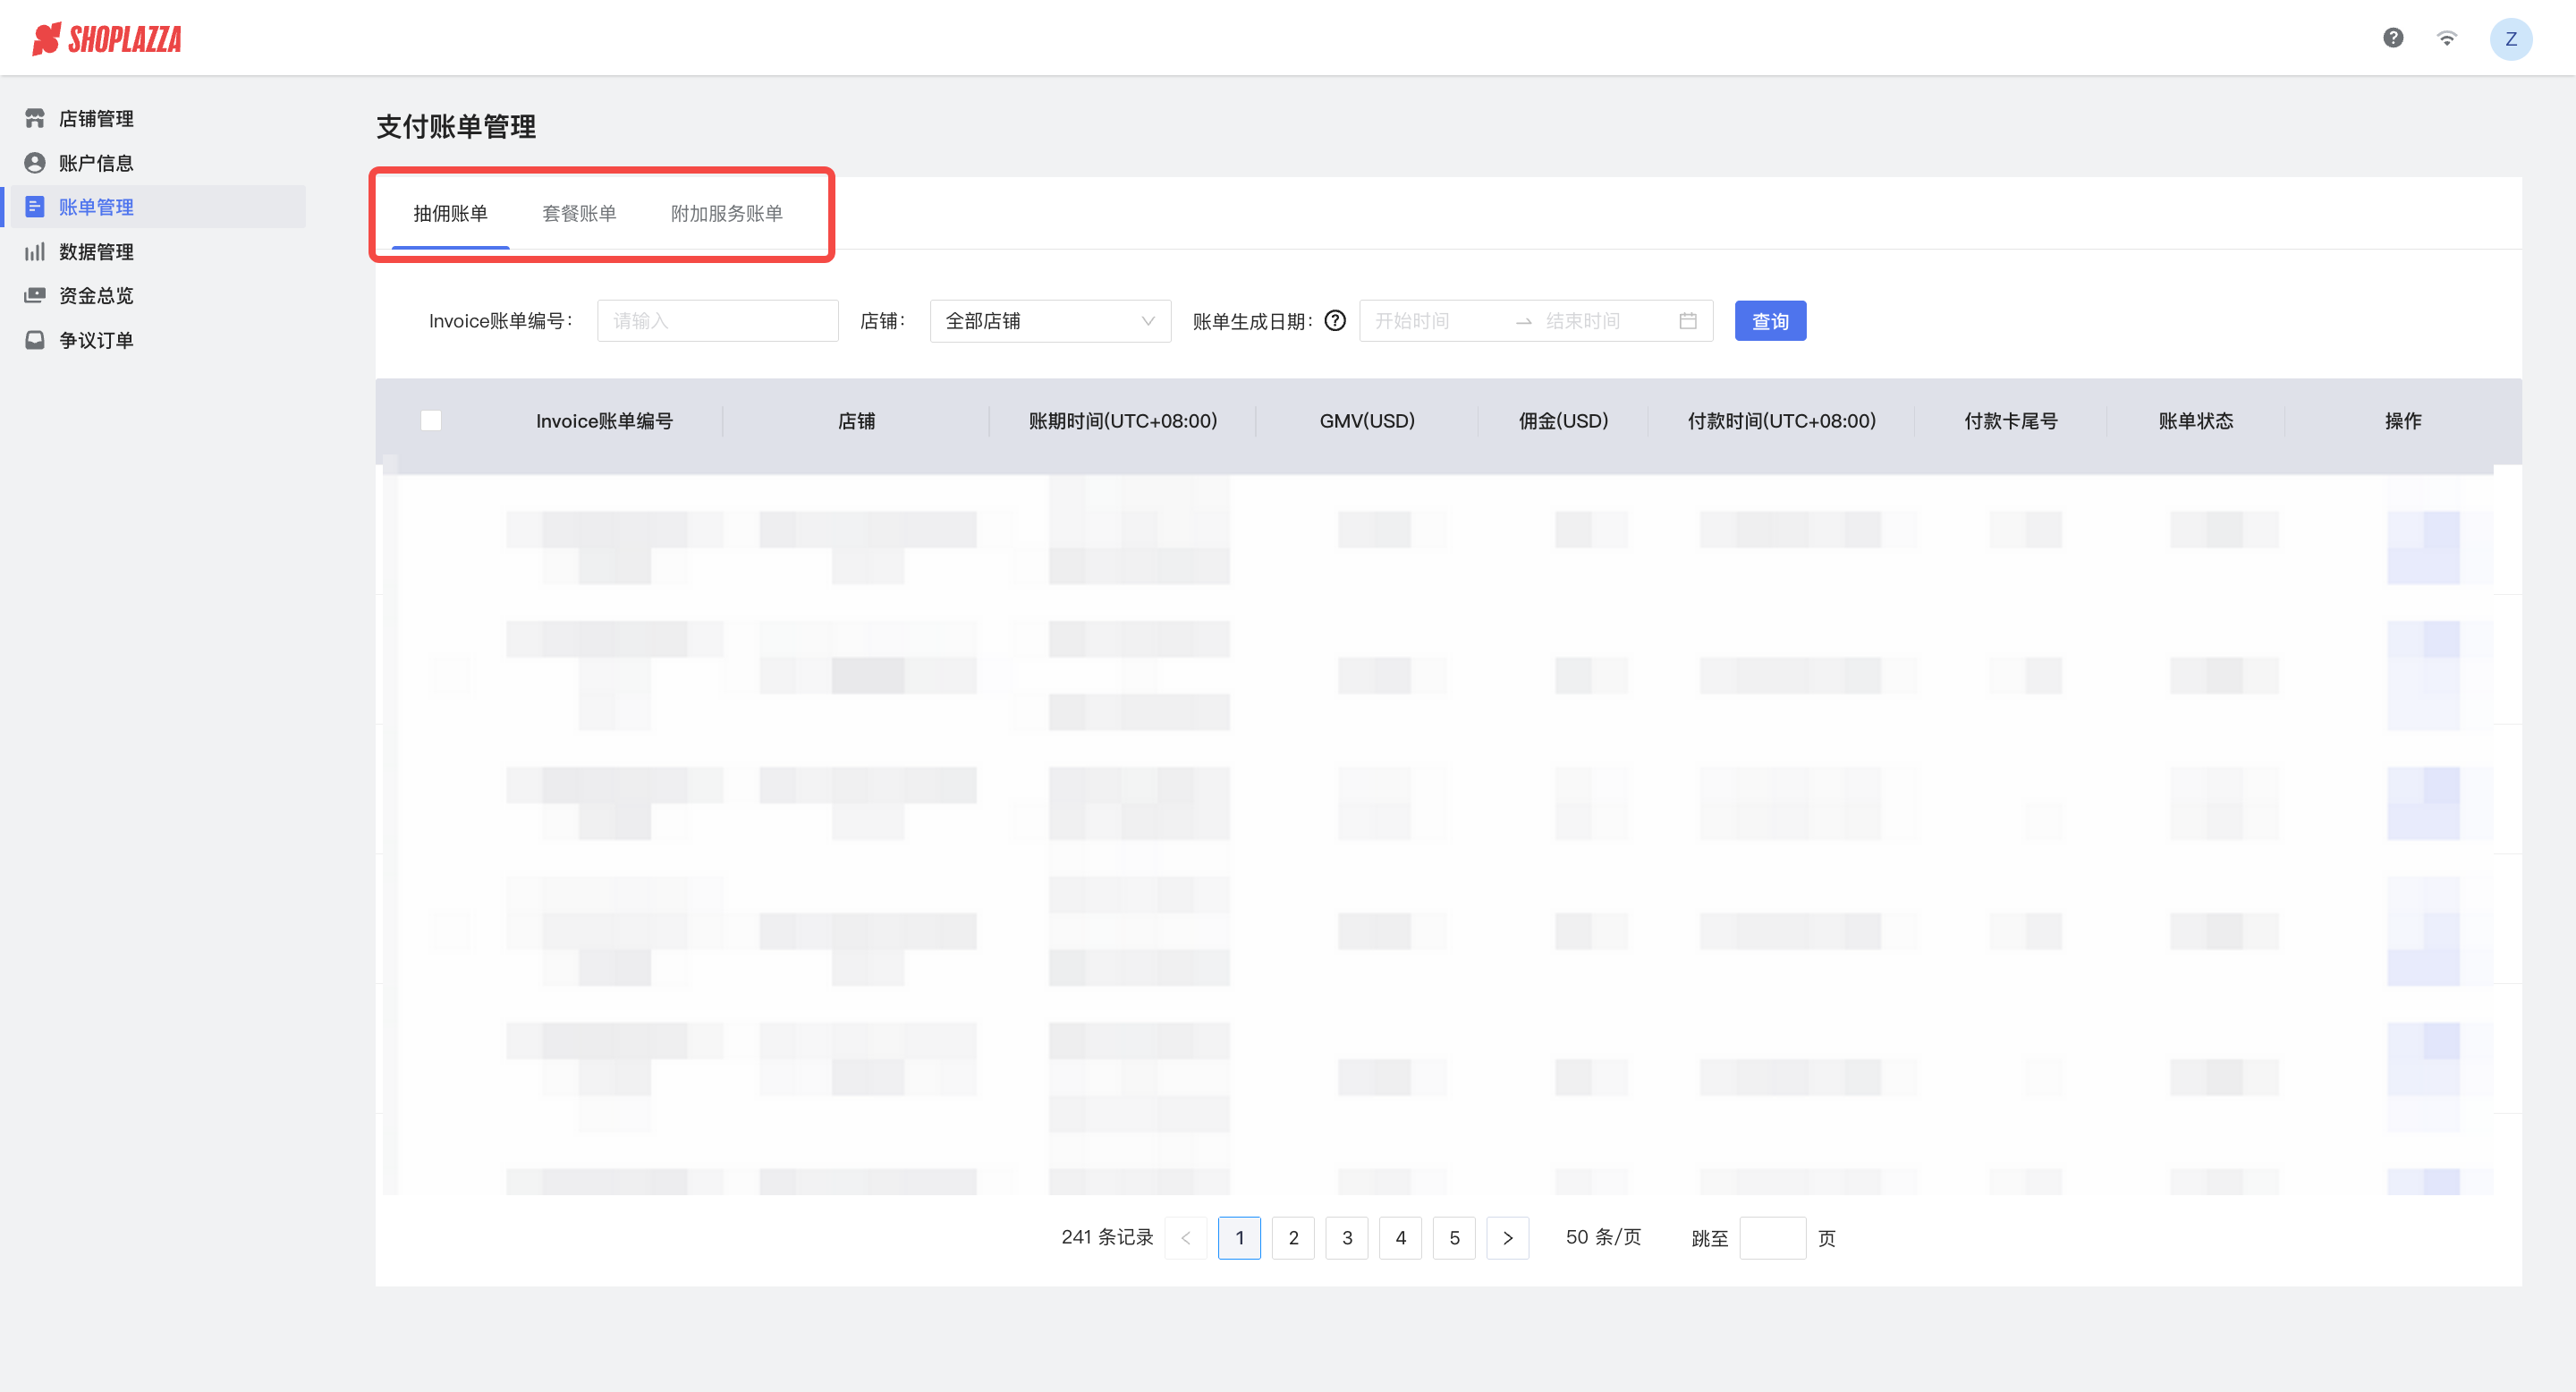Go to page 3 in pagination
Image resolution: width=2576 pixels, height=1392 pixels.
[x=1347, y=1238]
